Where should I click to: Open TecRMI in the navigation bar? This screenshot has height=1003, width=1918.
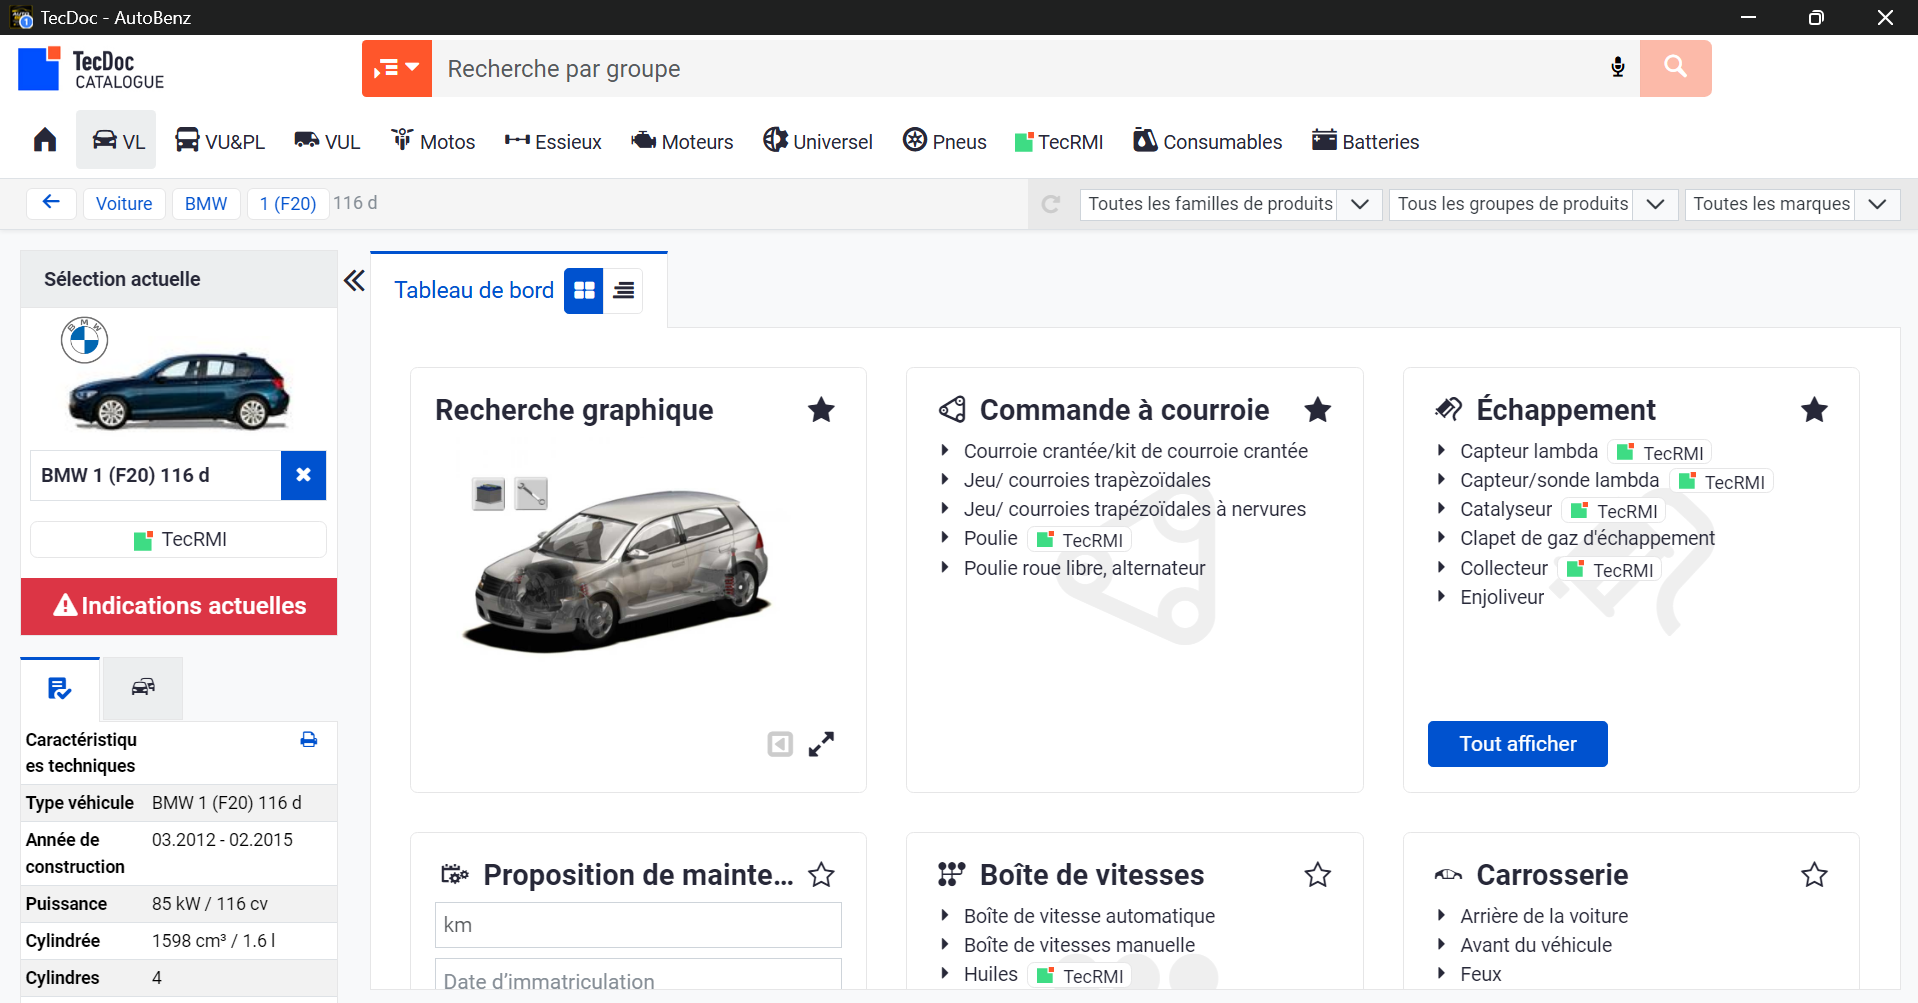1059,141
